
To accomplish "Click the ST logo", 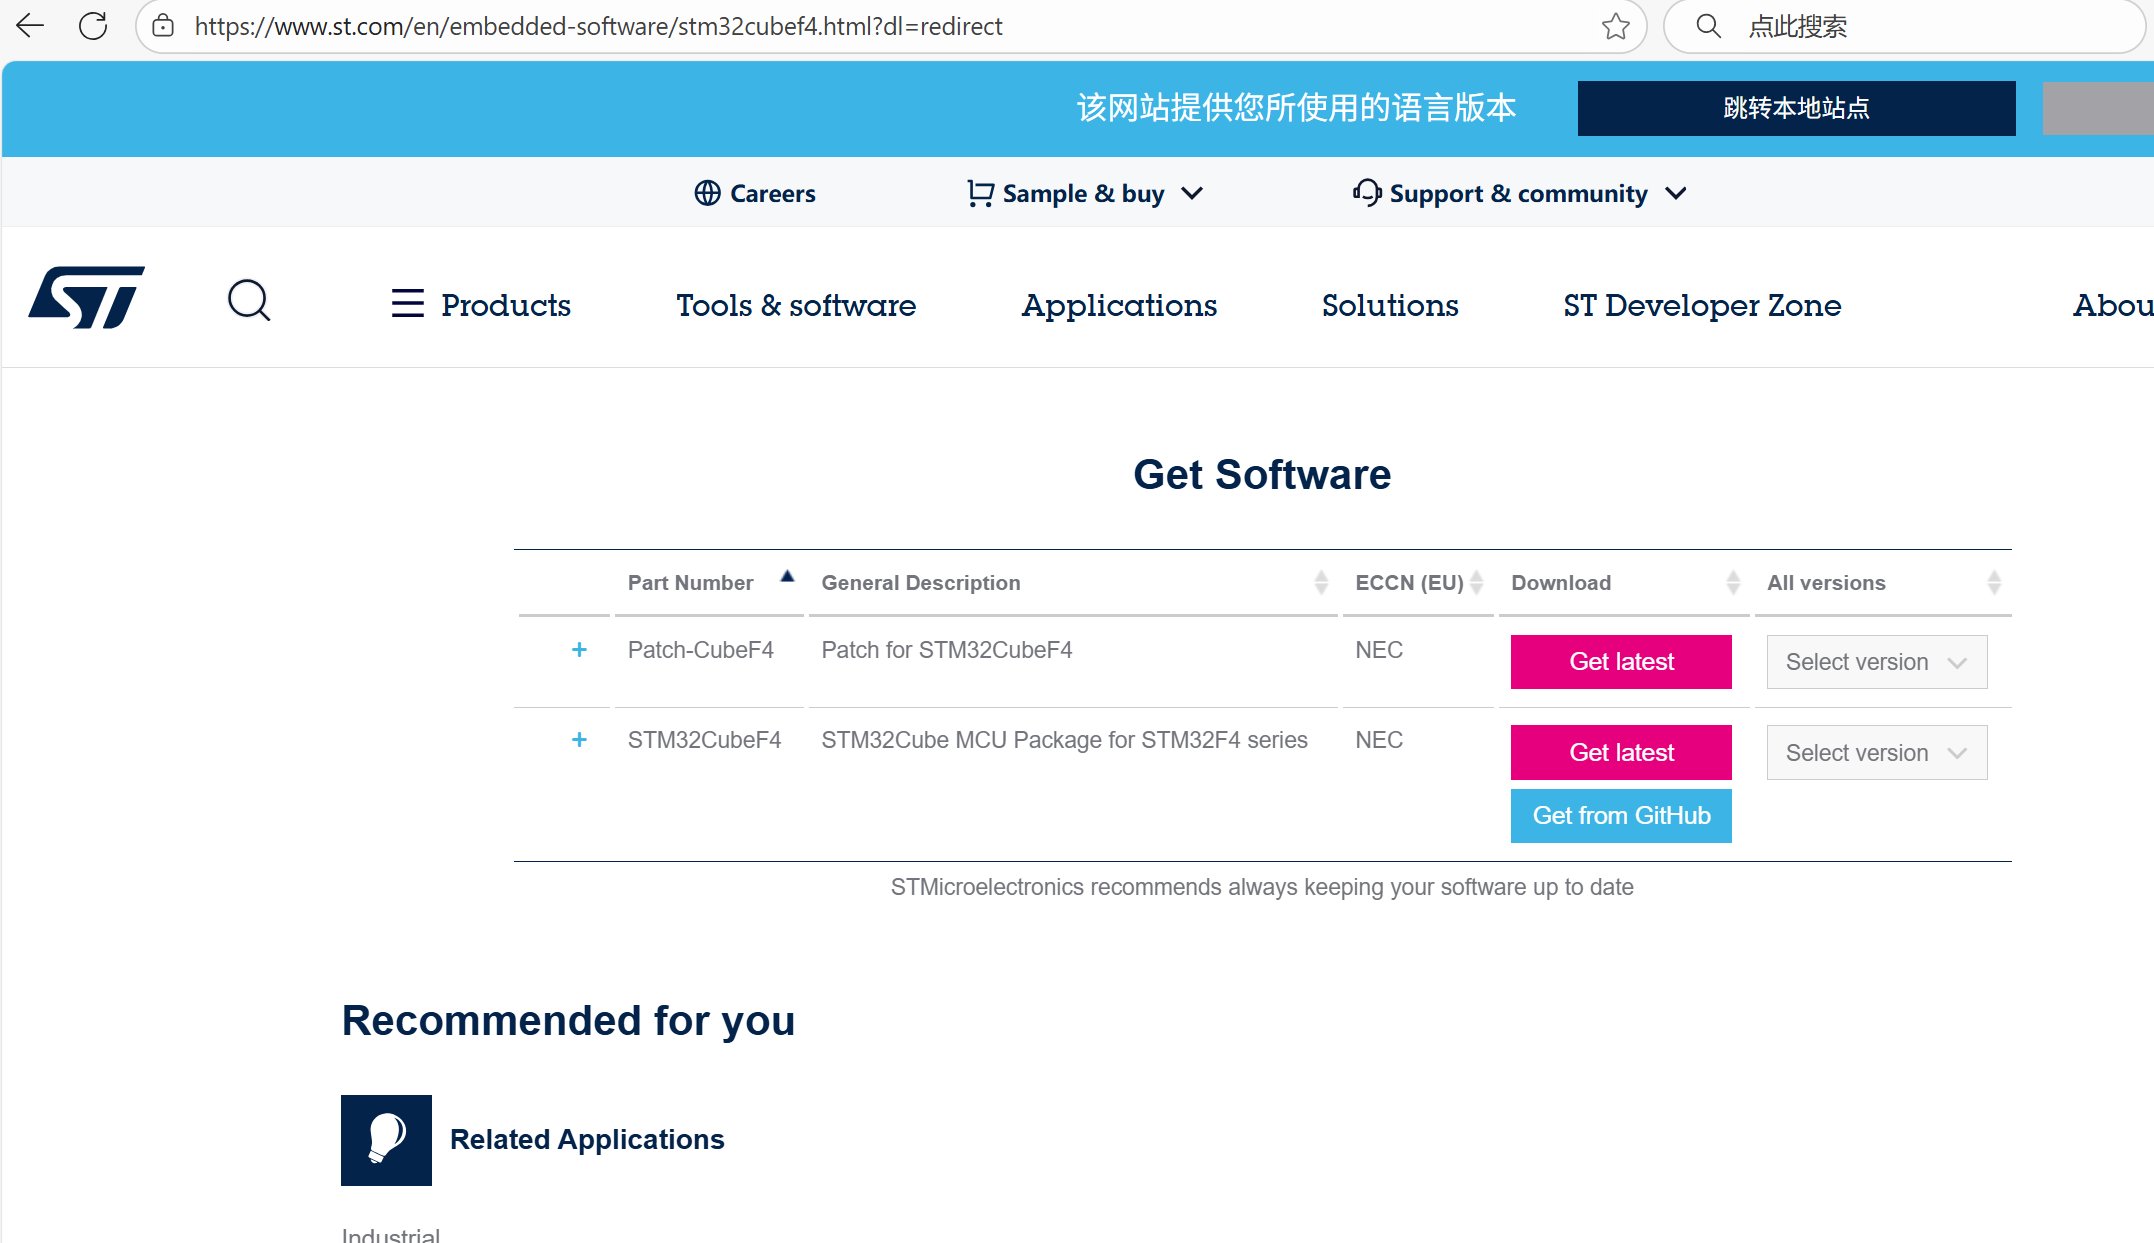I will point(87,298).
